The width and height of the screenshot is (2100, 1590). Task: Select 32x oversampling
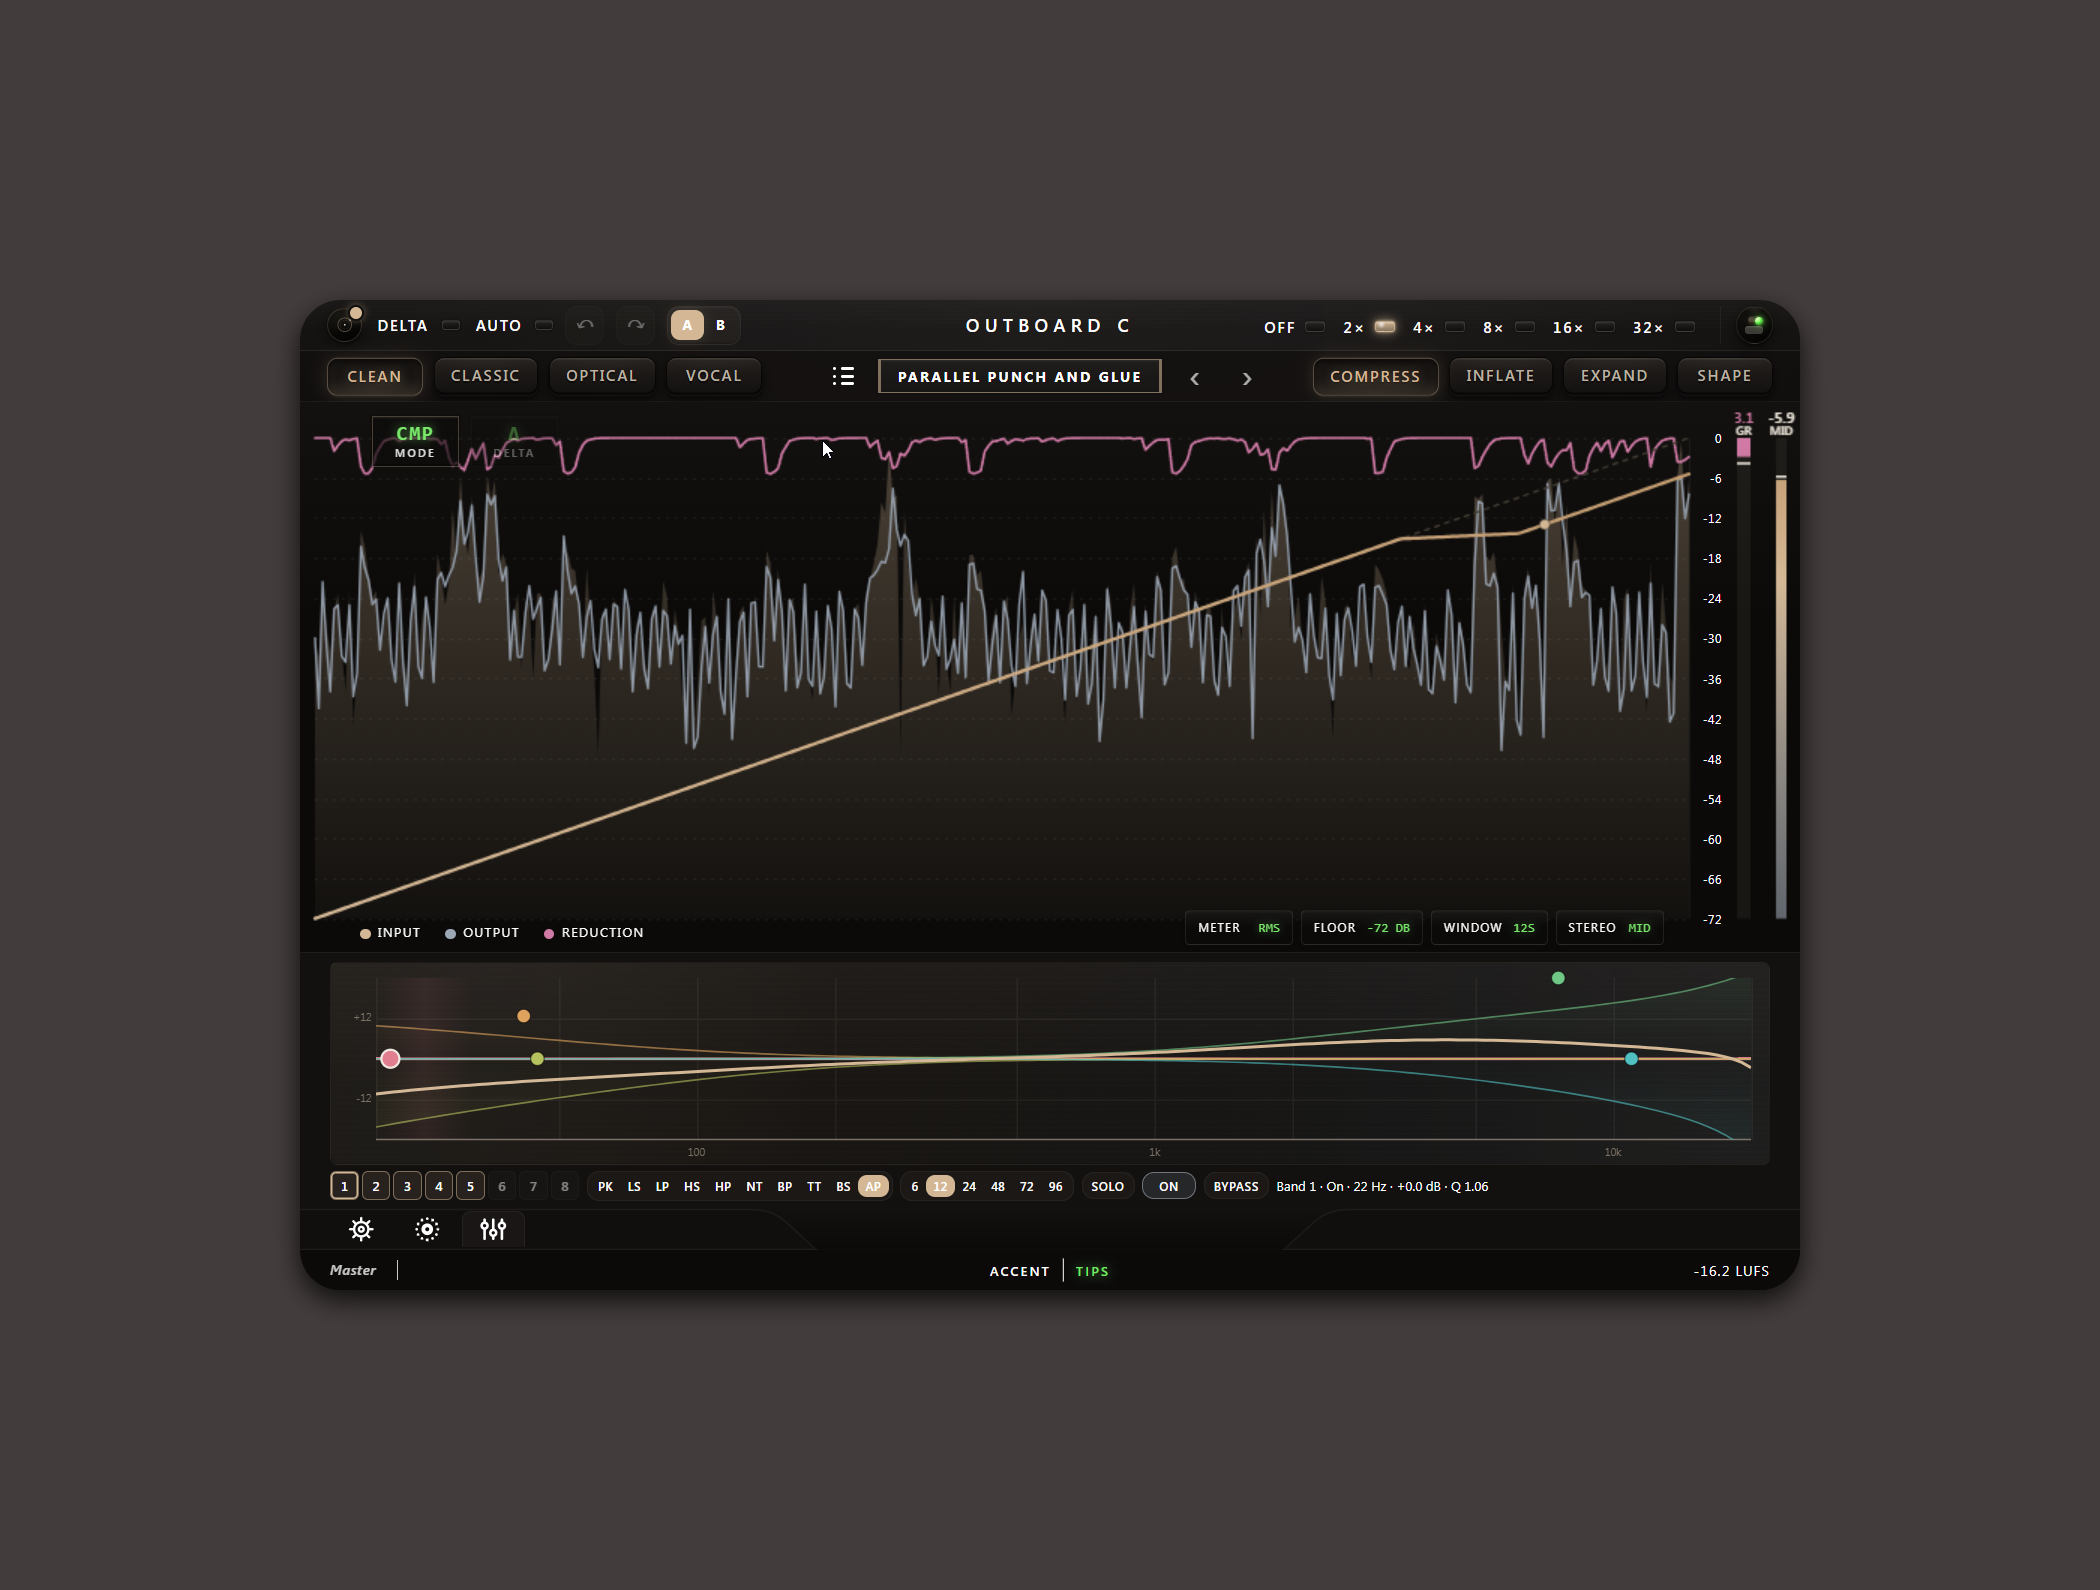pyautogui.click(x=1685, y=327)
